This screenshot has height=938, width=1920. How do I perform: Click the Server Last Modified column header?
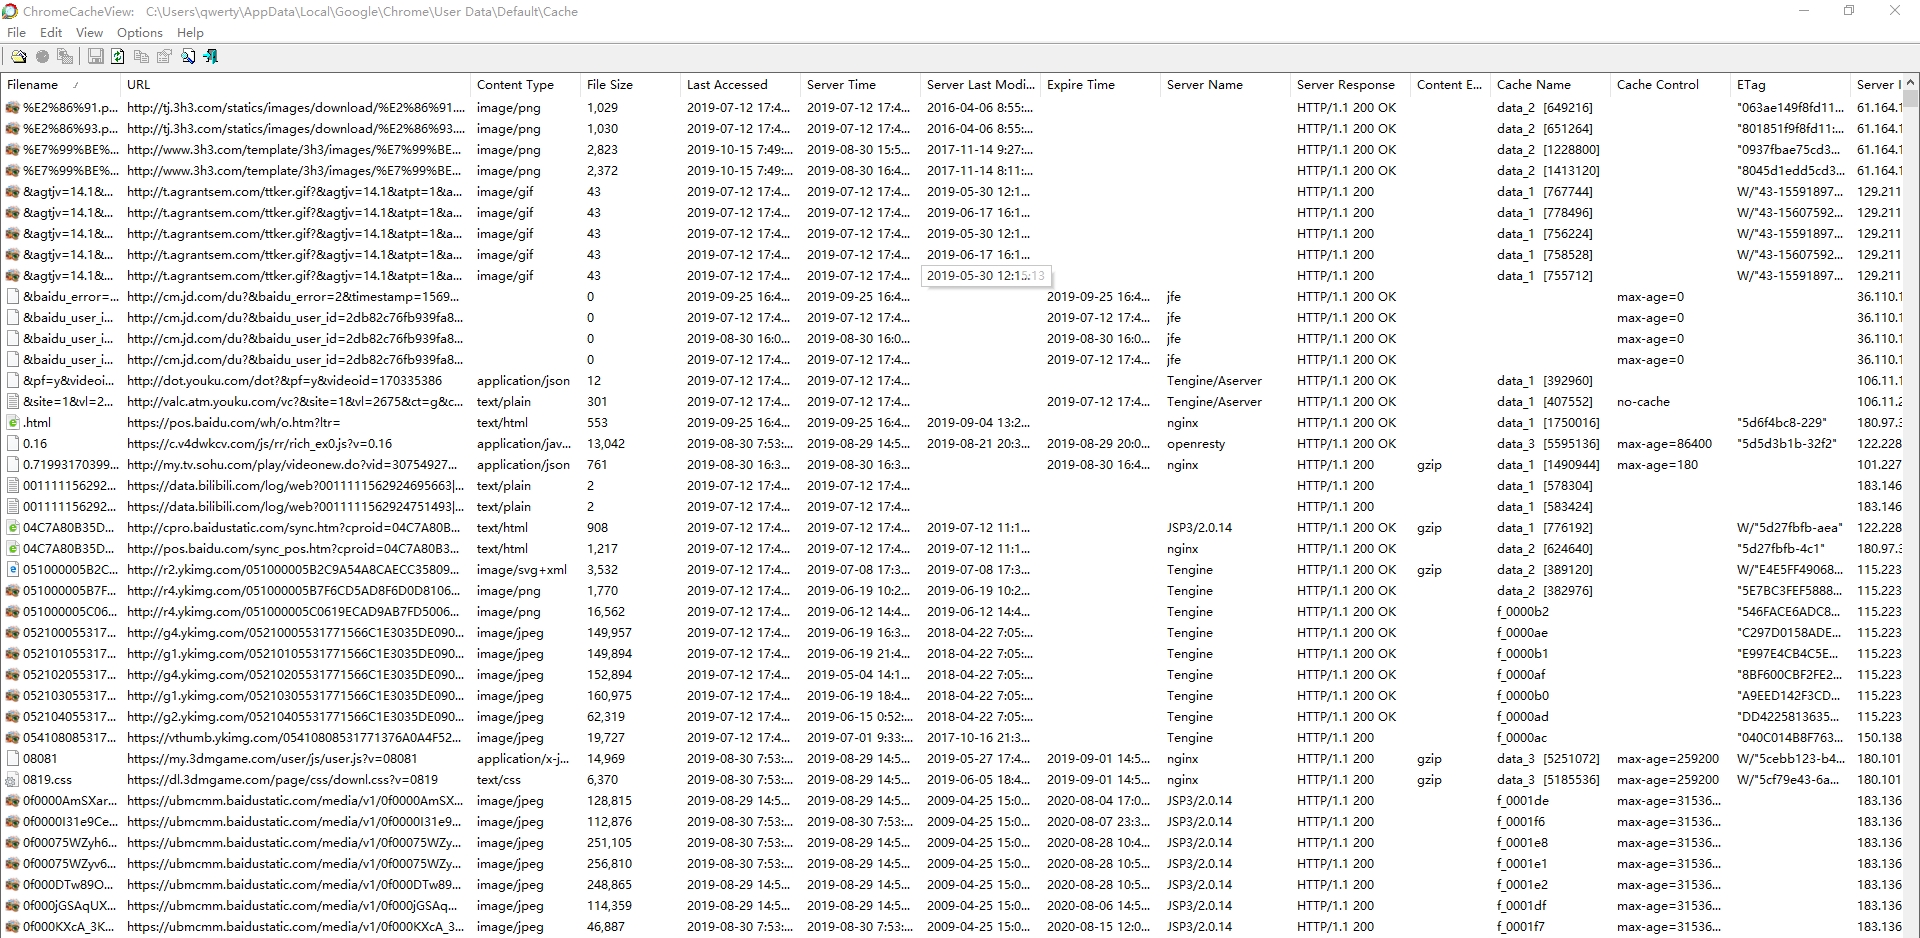[x=980, y=85]
